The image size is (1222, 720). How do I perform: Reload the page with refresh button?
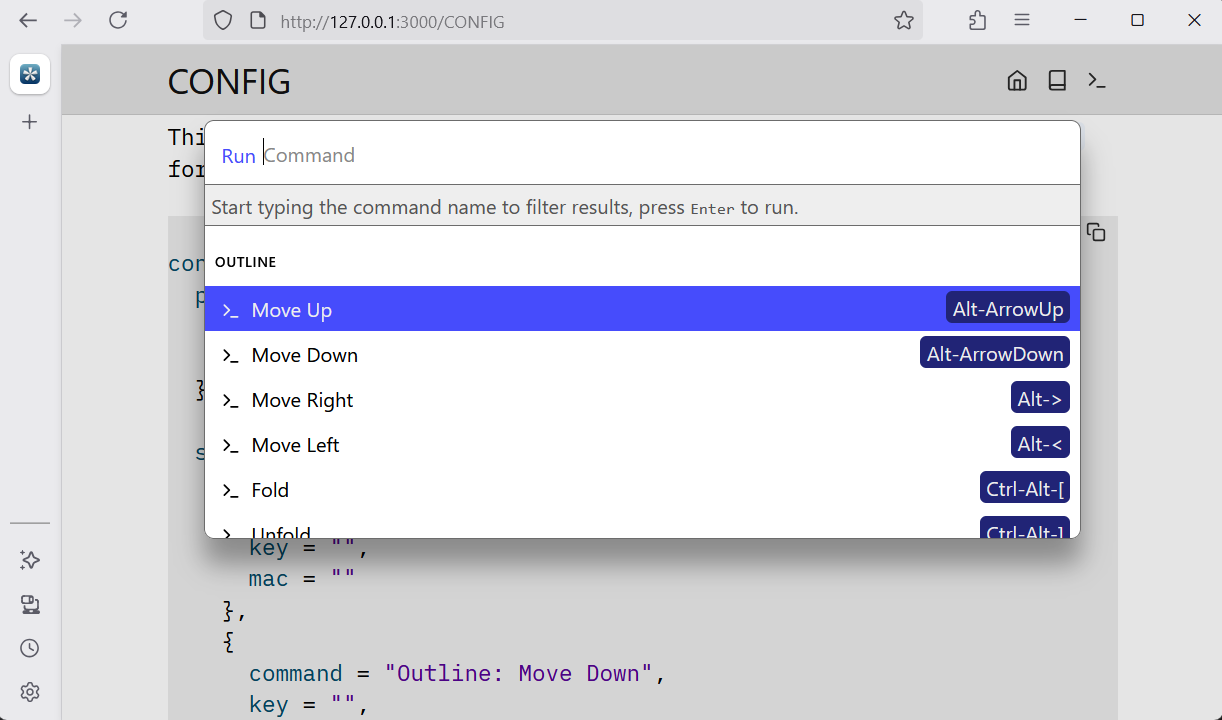coord(118,20)
